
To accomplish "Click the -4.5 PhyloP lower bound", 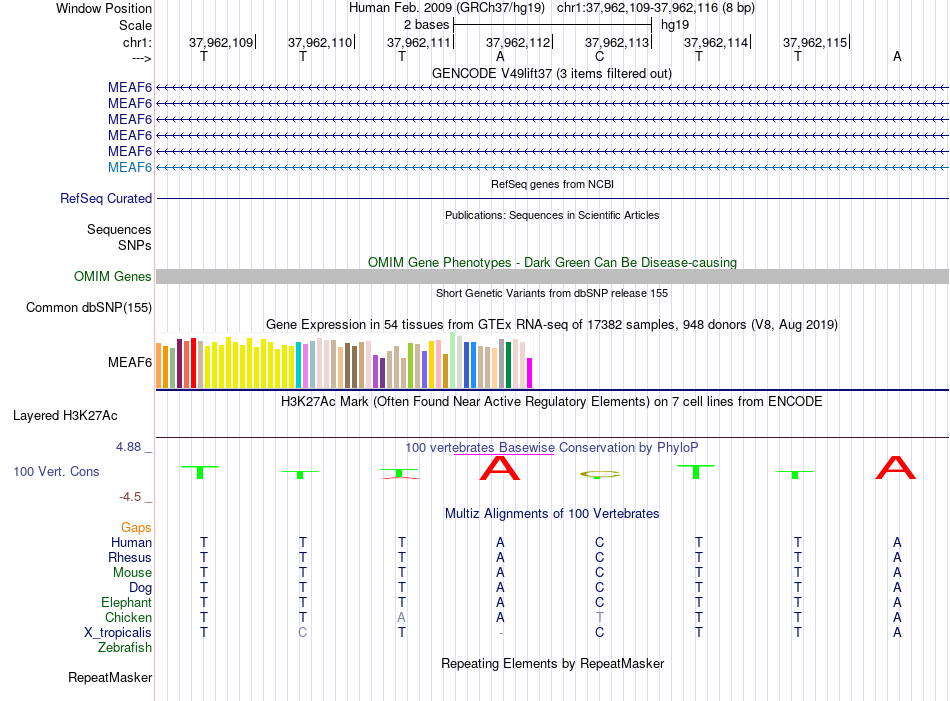I will [130, 497].
